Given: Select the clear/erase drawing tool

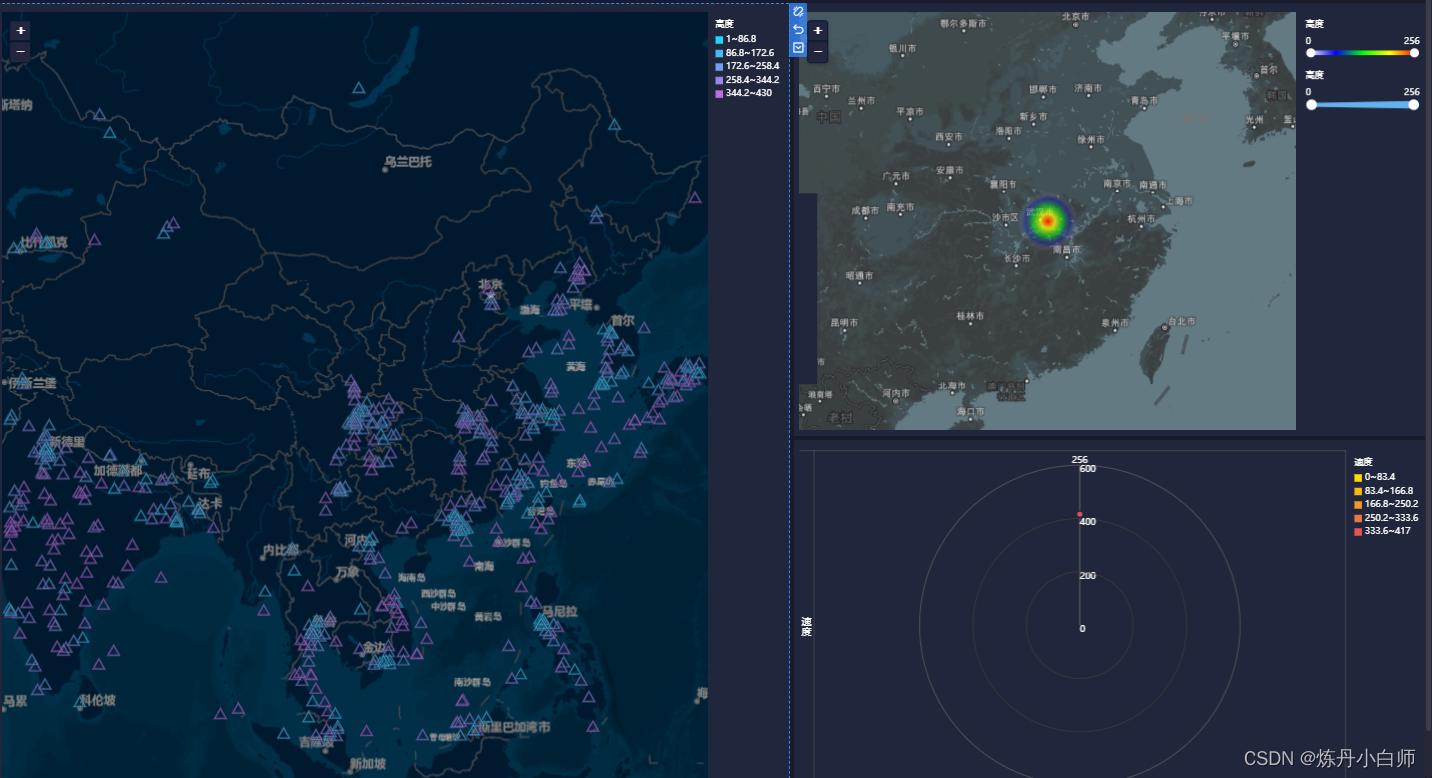Looking at the screenshot, I should (797, 12).
